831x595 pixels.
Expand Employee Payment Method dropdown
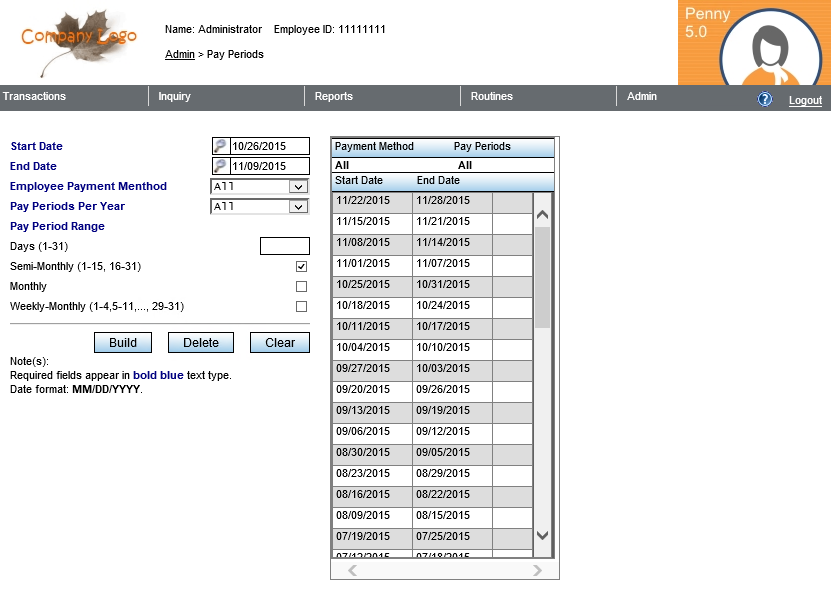click(x=297, y=186)
